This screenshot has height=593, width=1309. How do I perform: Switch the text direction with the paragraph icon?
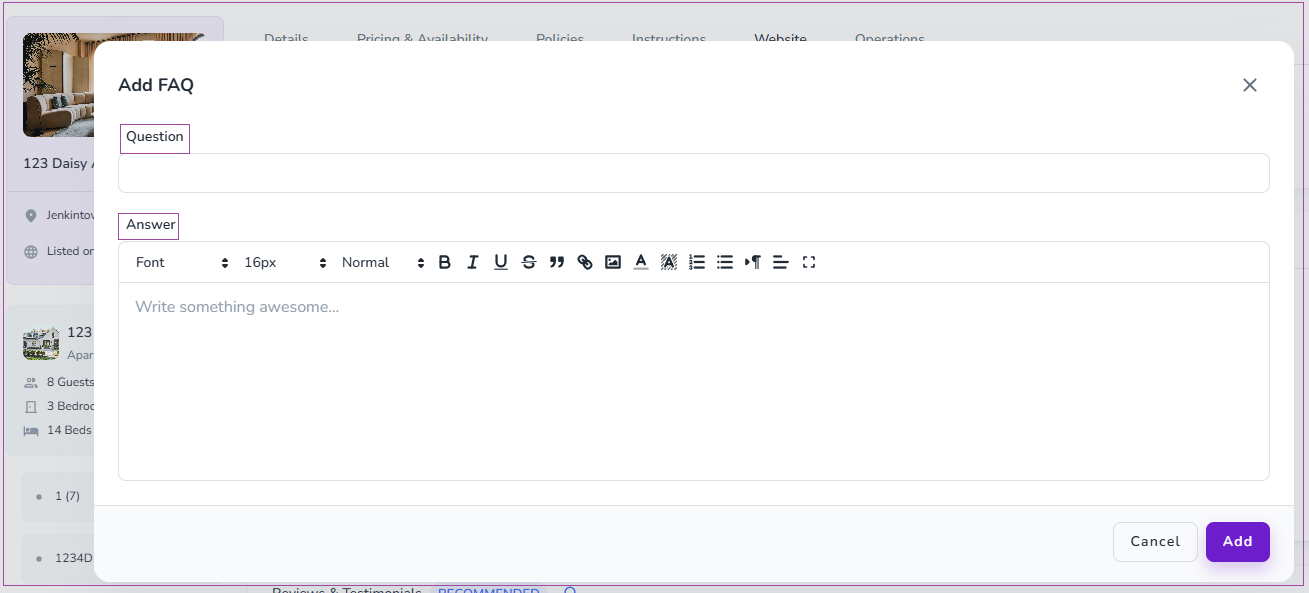[x=753, y=262]
